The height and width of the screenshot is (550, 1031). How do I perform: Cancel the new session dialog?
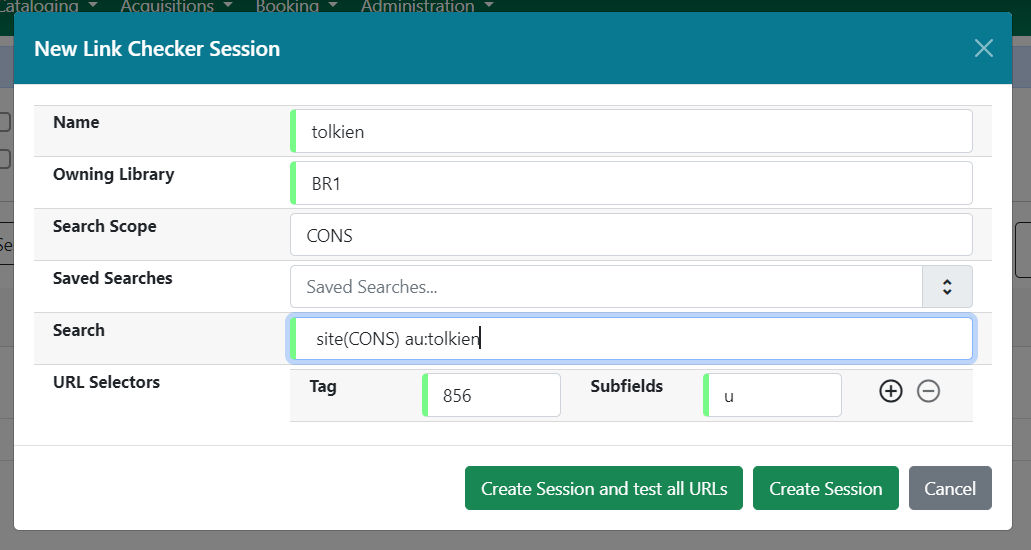coord(950,488)
